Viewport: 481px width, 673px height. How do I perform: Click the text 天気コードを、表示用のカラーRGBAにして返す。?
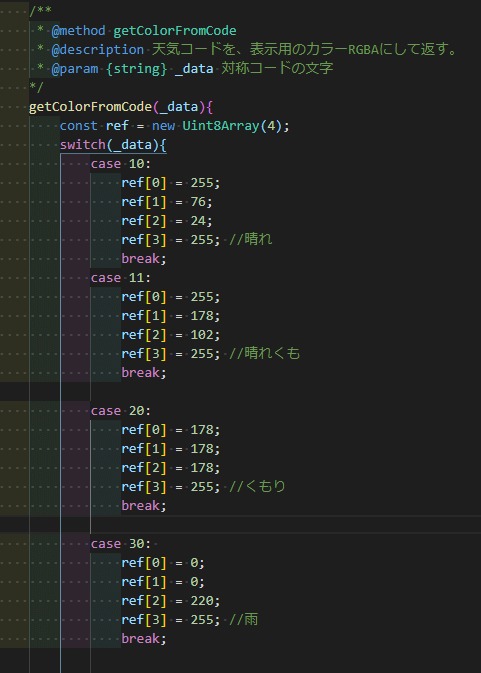point(305,49)
